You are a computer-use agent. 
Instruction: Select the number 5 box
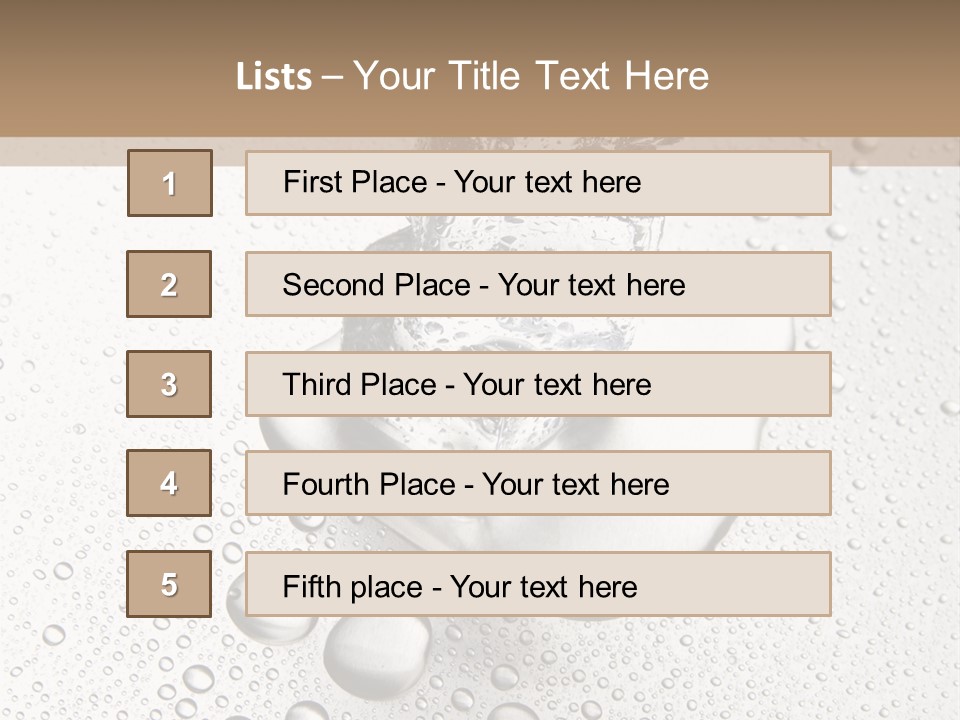[169, 584]
